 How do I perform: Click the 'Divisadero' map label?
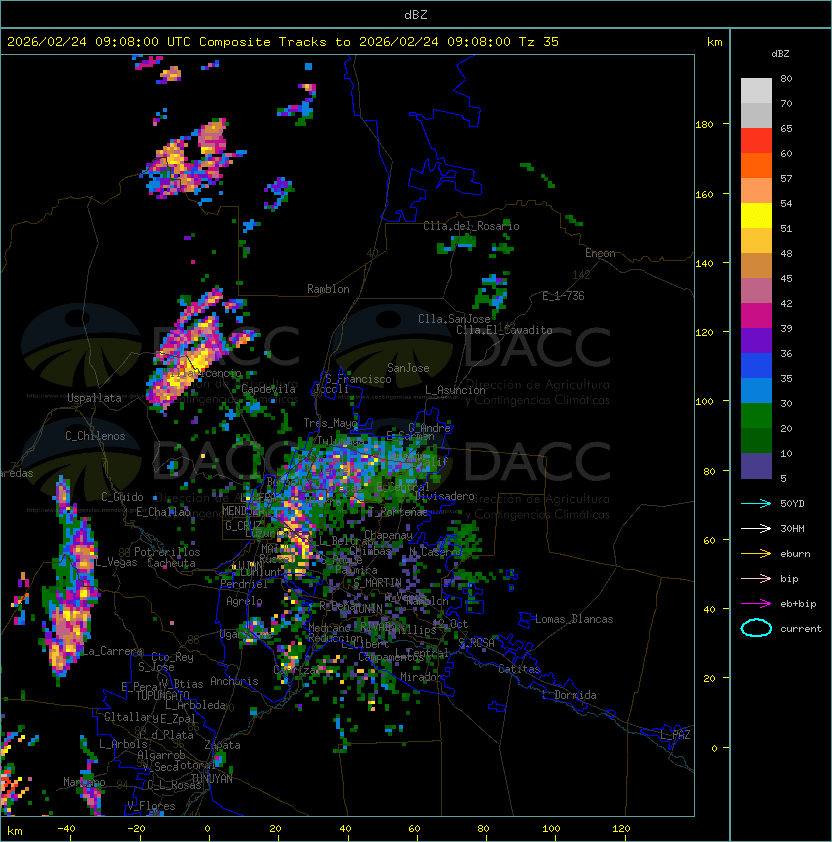[x=444, y=496]
